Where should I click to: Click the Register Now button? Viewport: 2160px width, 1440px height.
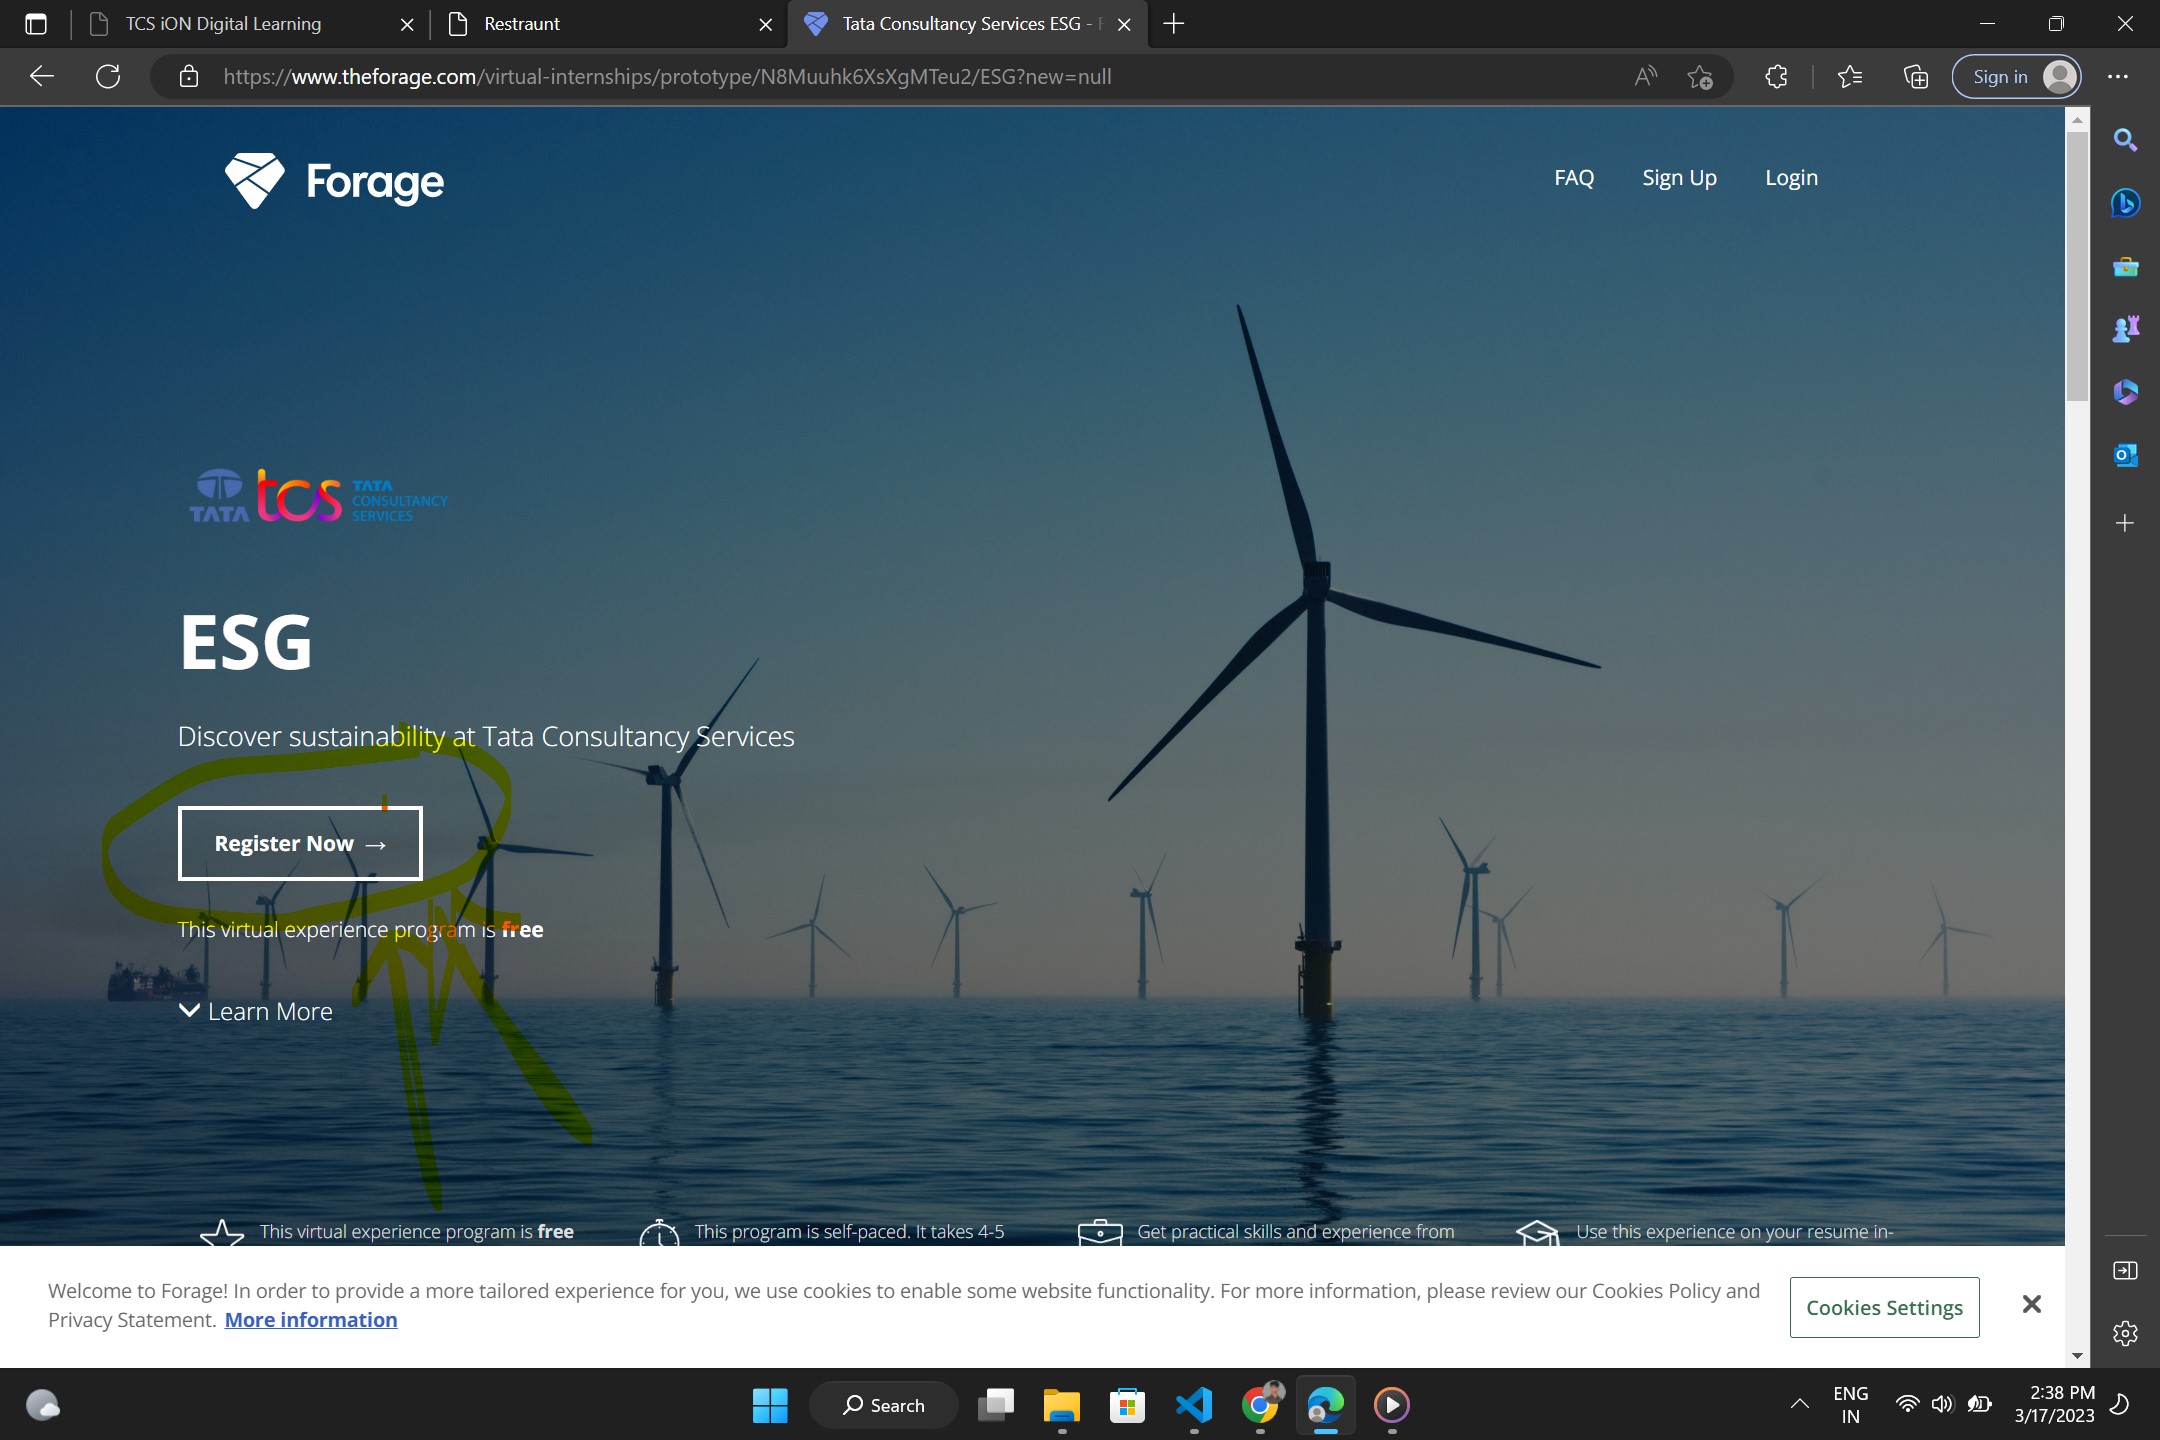coord(300,843)
